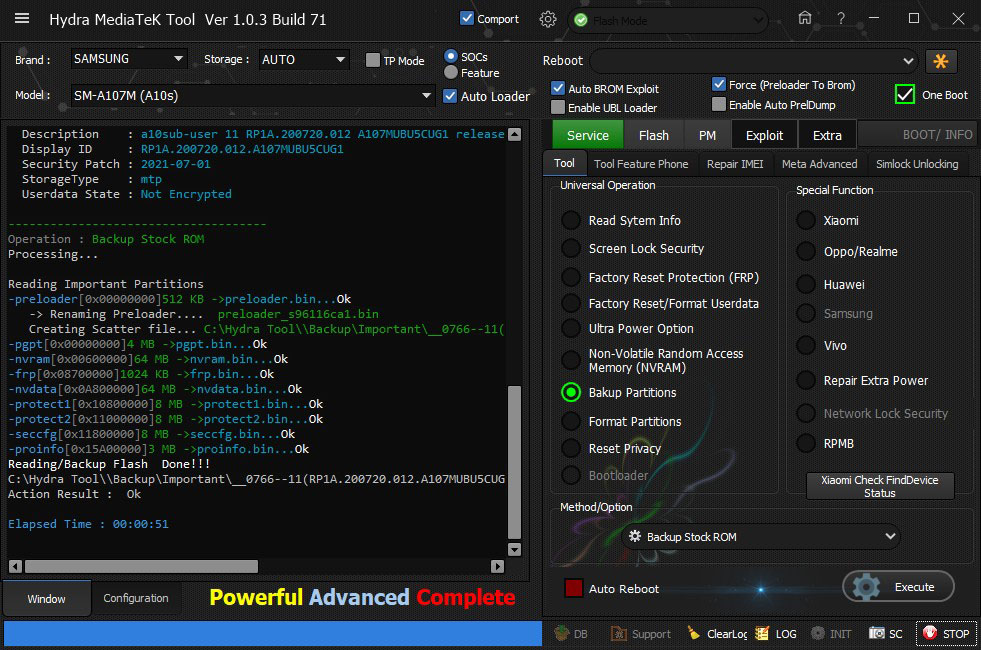
Task: Open the help question mark icon
Action: tap(841, 19)
